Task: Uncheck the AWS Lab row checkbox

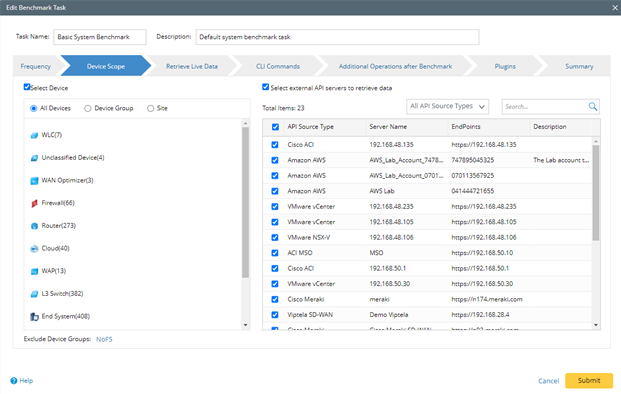Action: 275,191
